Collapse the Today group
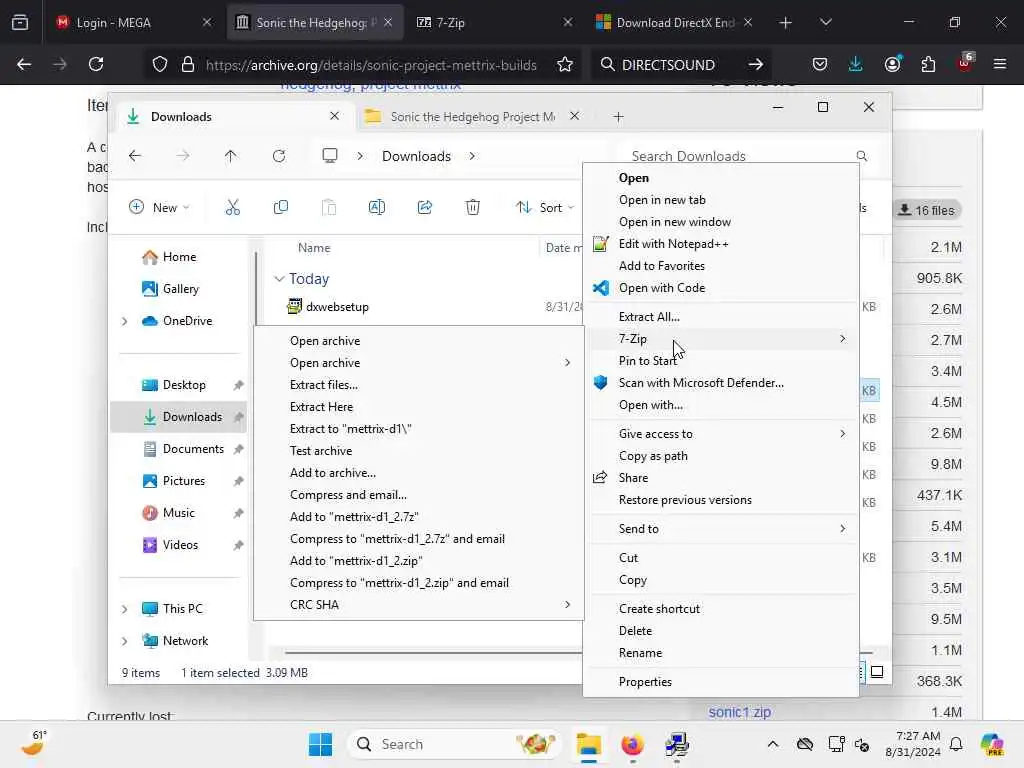 click(x=279, y=279)
